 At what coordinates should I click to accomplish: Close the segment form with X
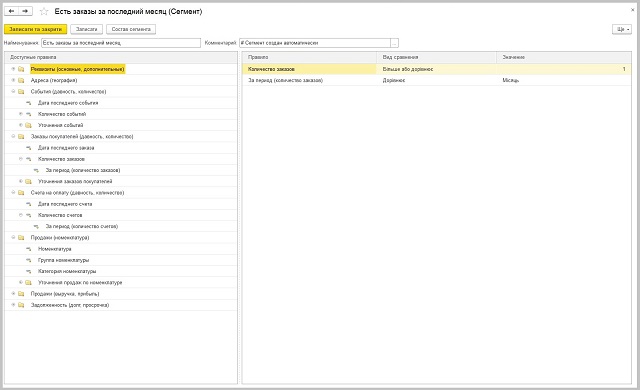[633, 10]
